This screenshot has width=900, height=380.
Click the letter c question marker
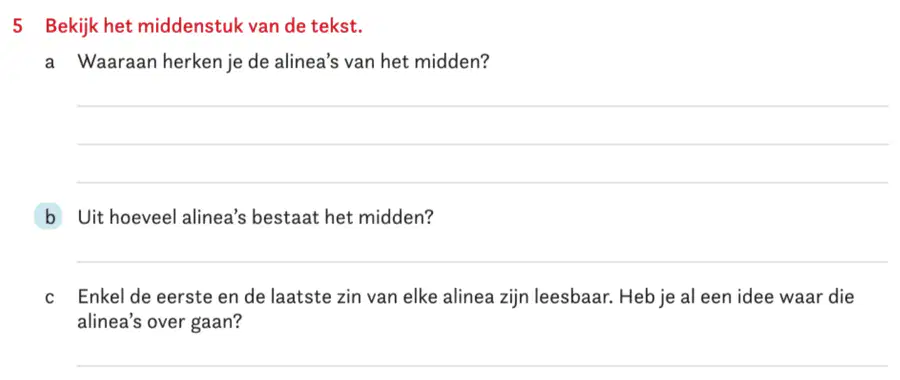[49, 298]
